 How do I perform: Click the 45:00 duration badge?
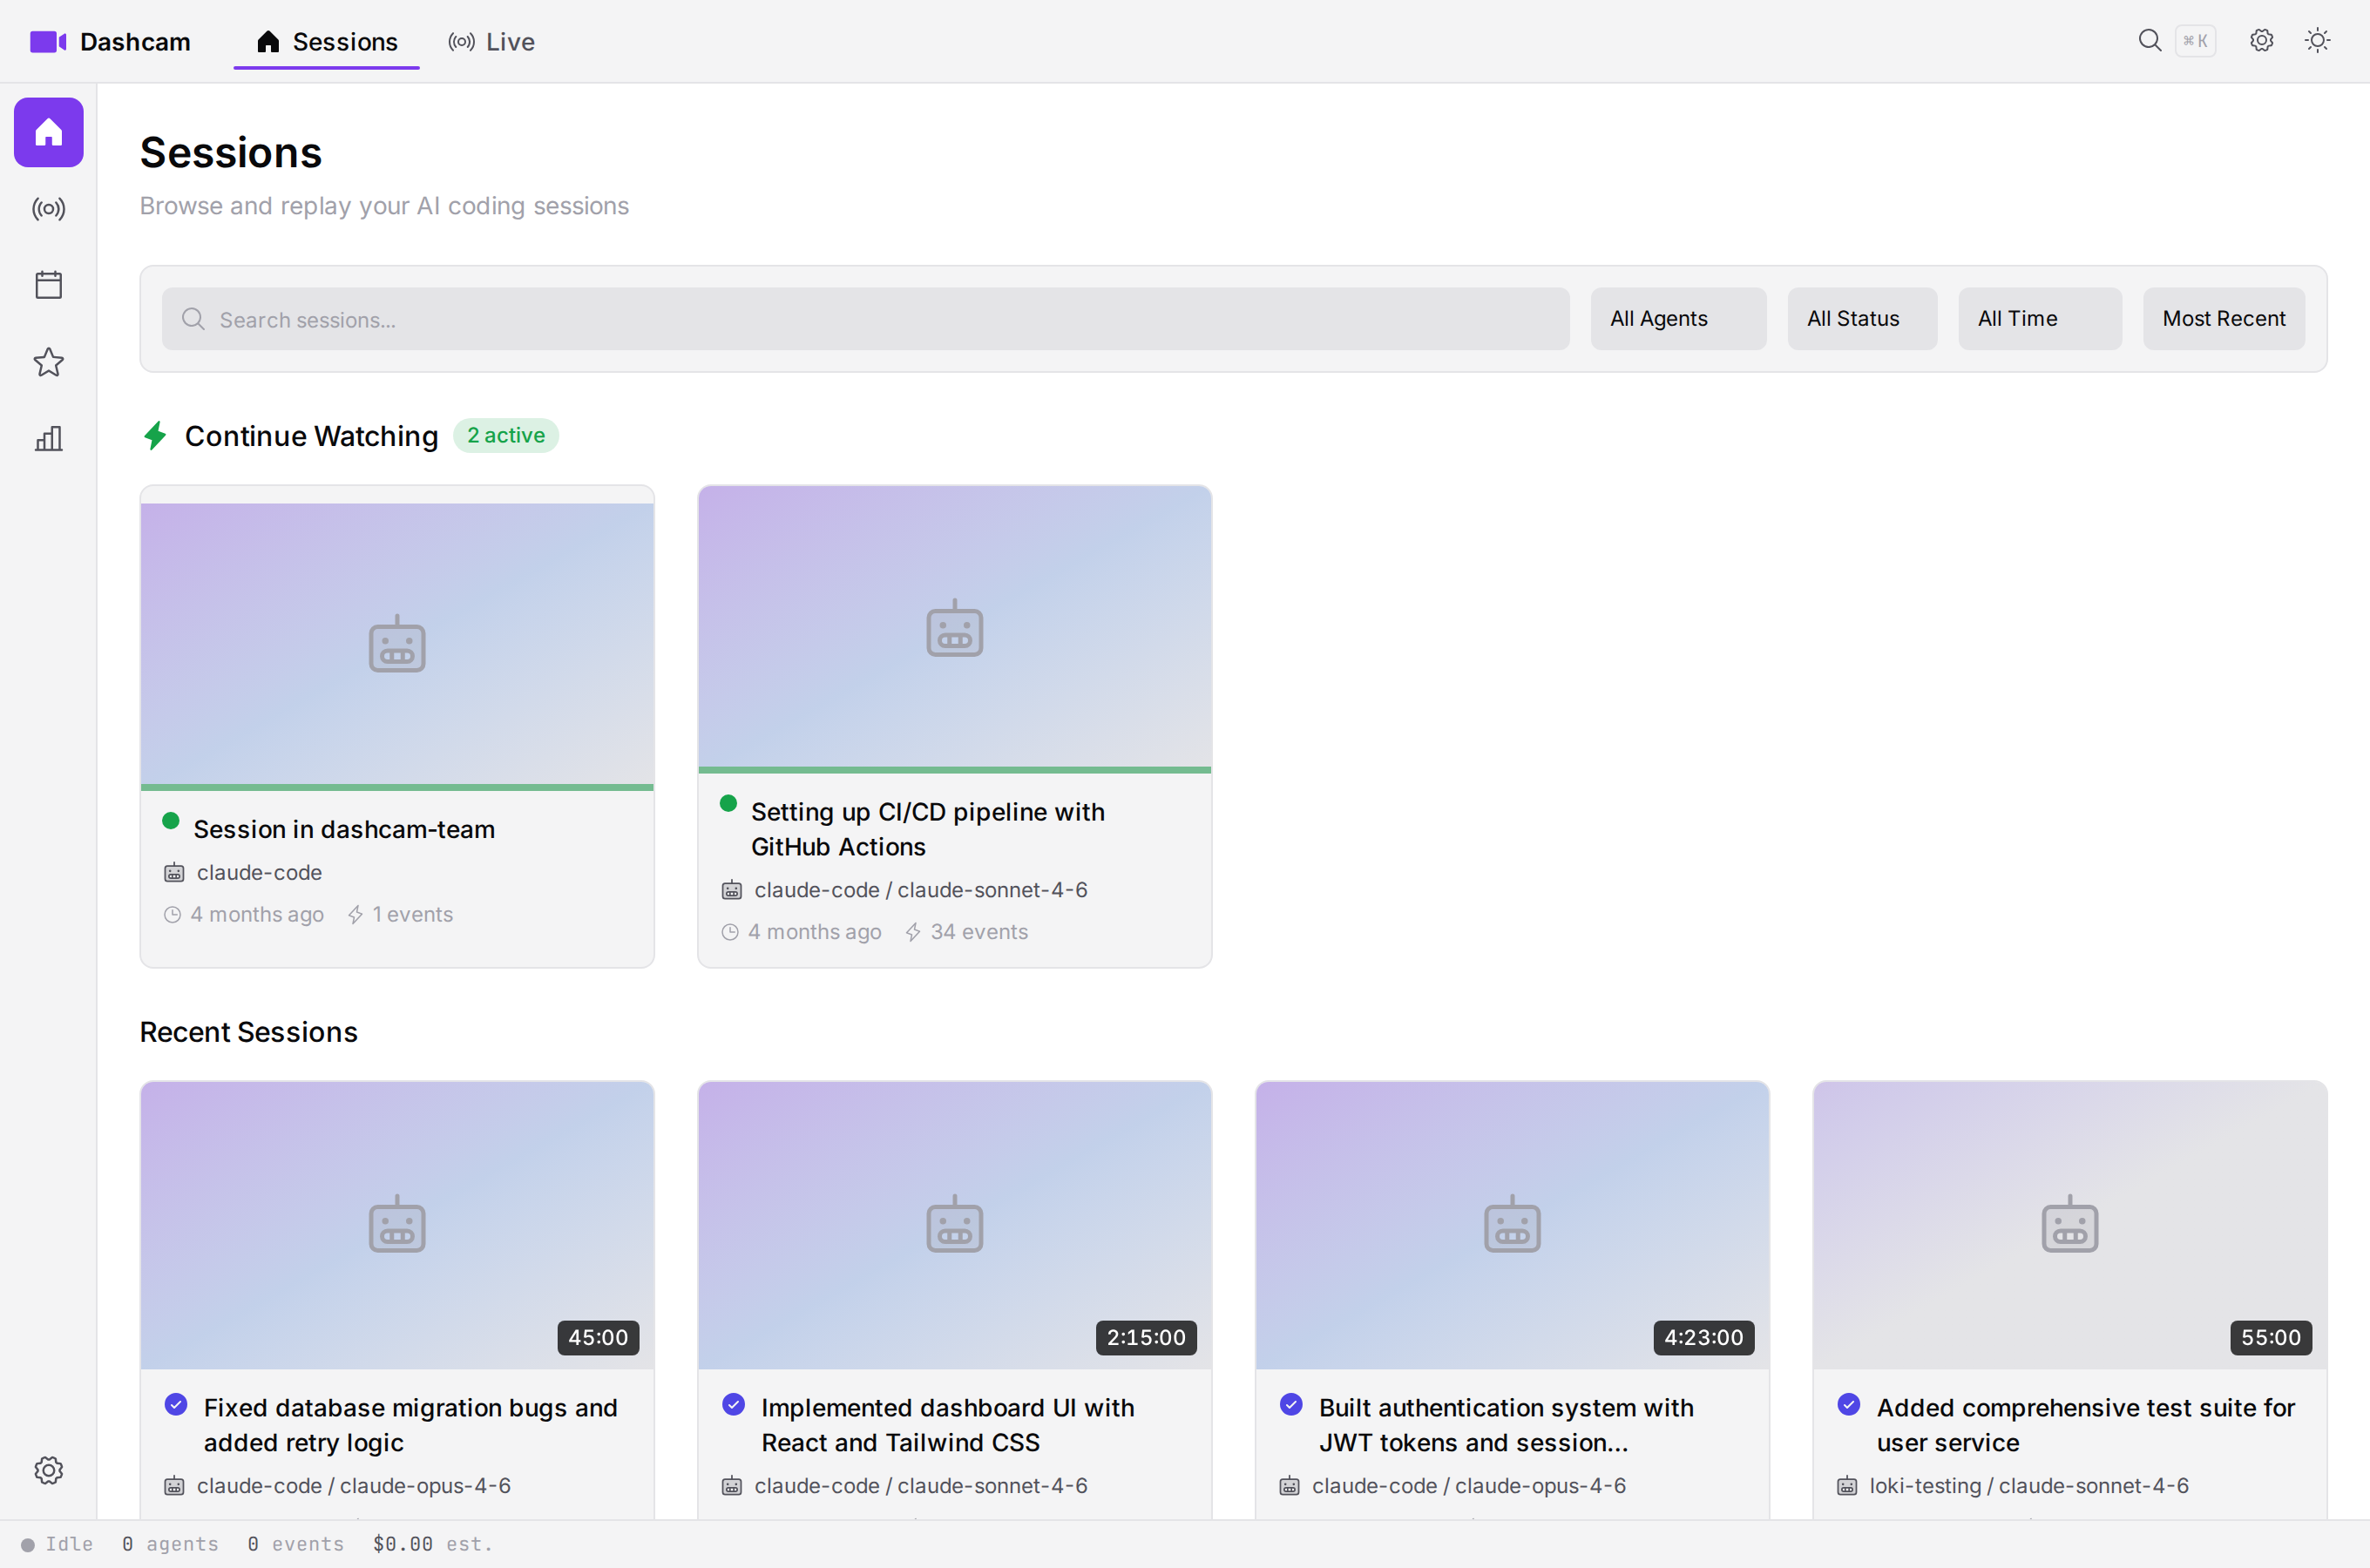tap(598, 1338)
